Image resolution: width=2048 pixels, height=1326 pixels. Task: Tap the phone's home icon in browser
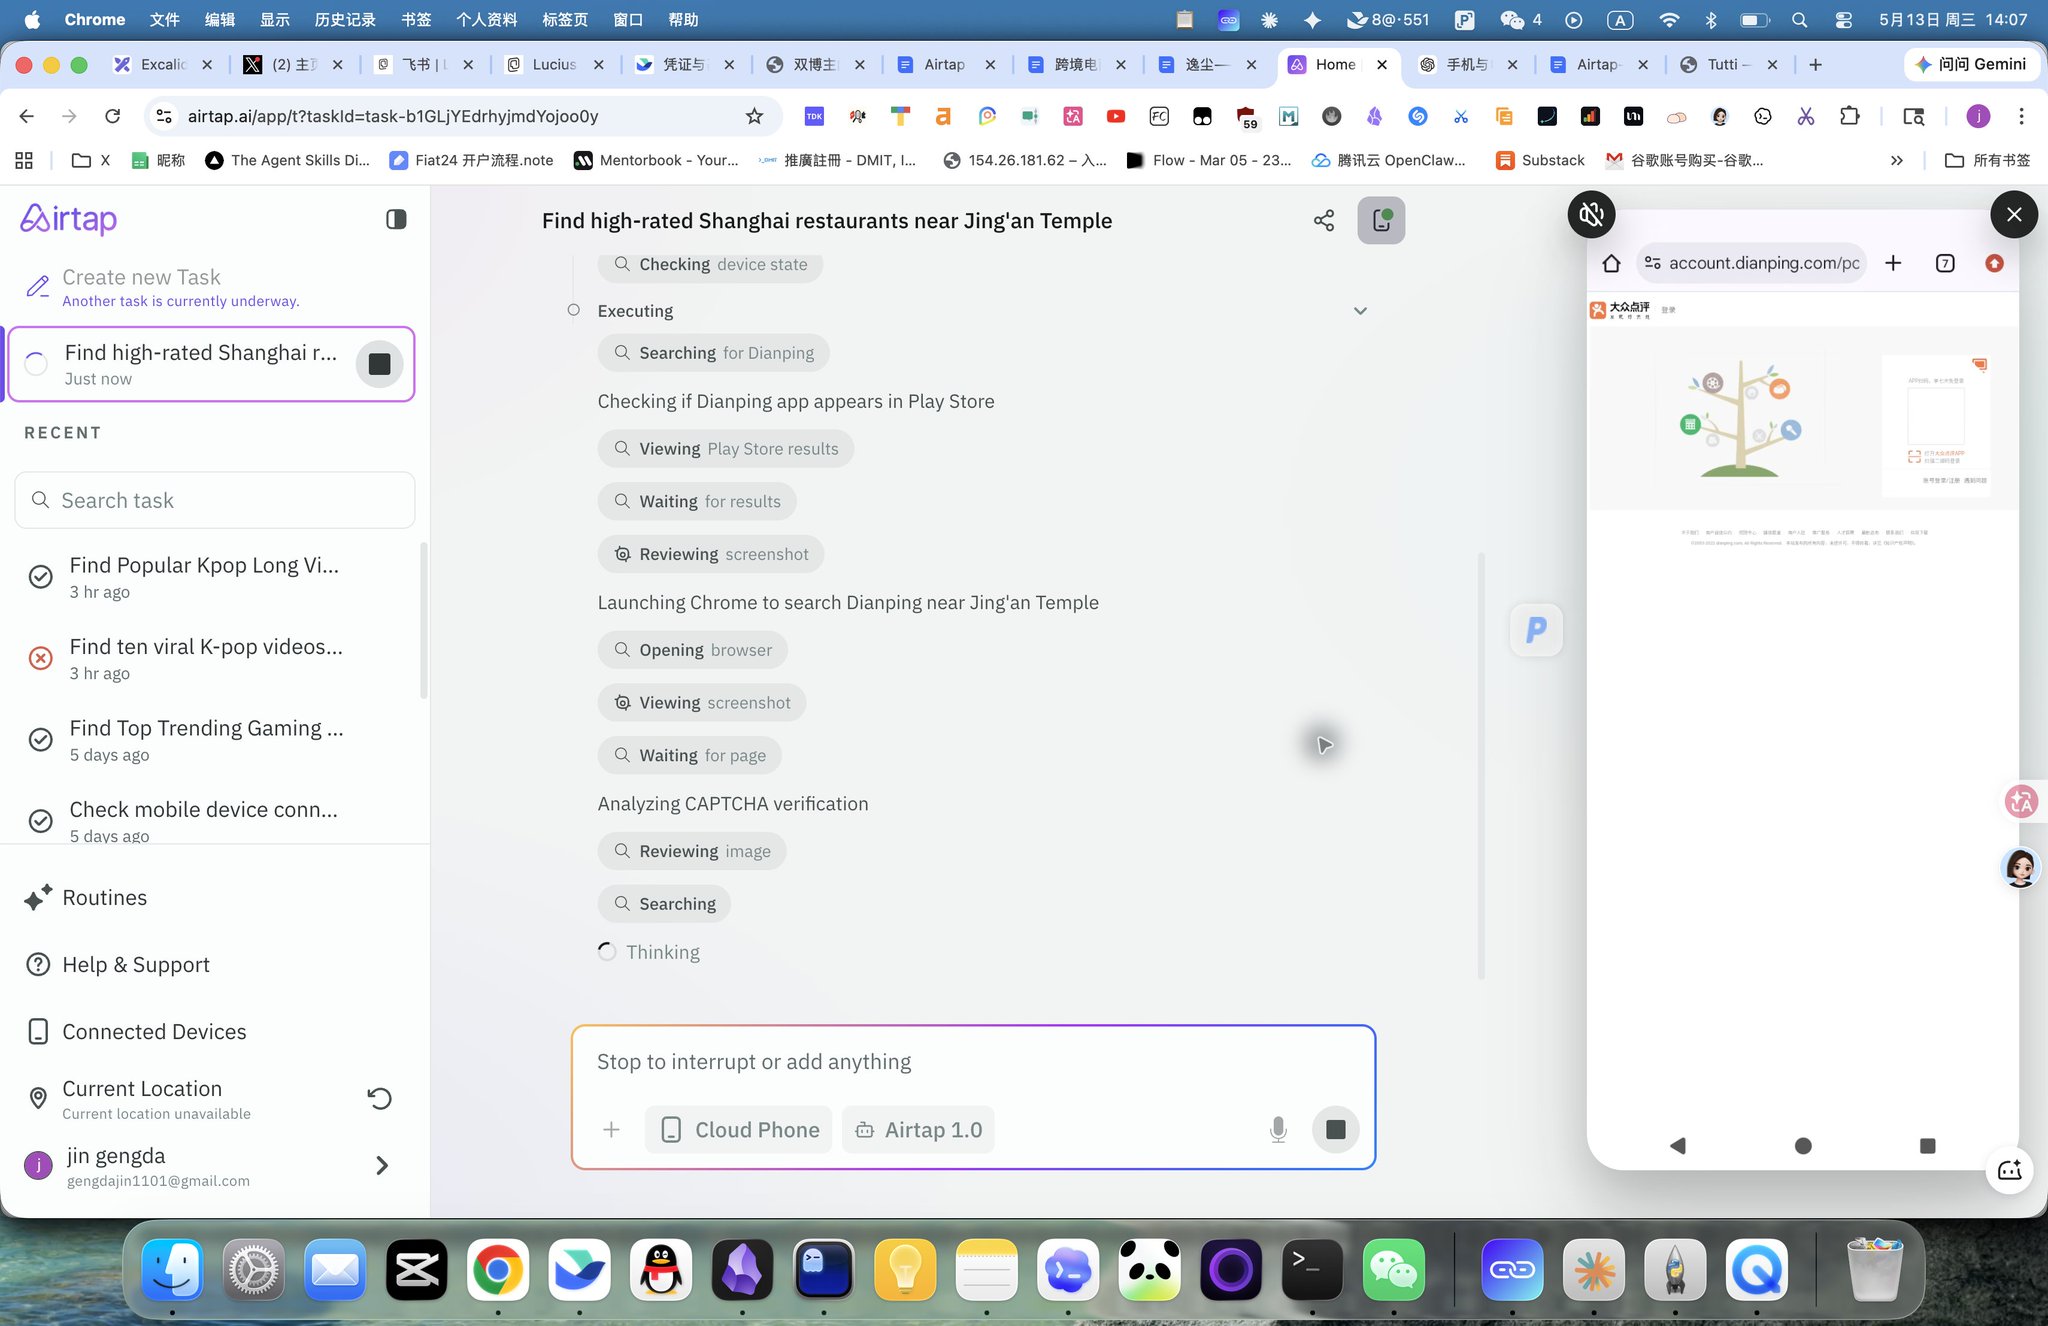click(1611, 263)
